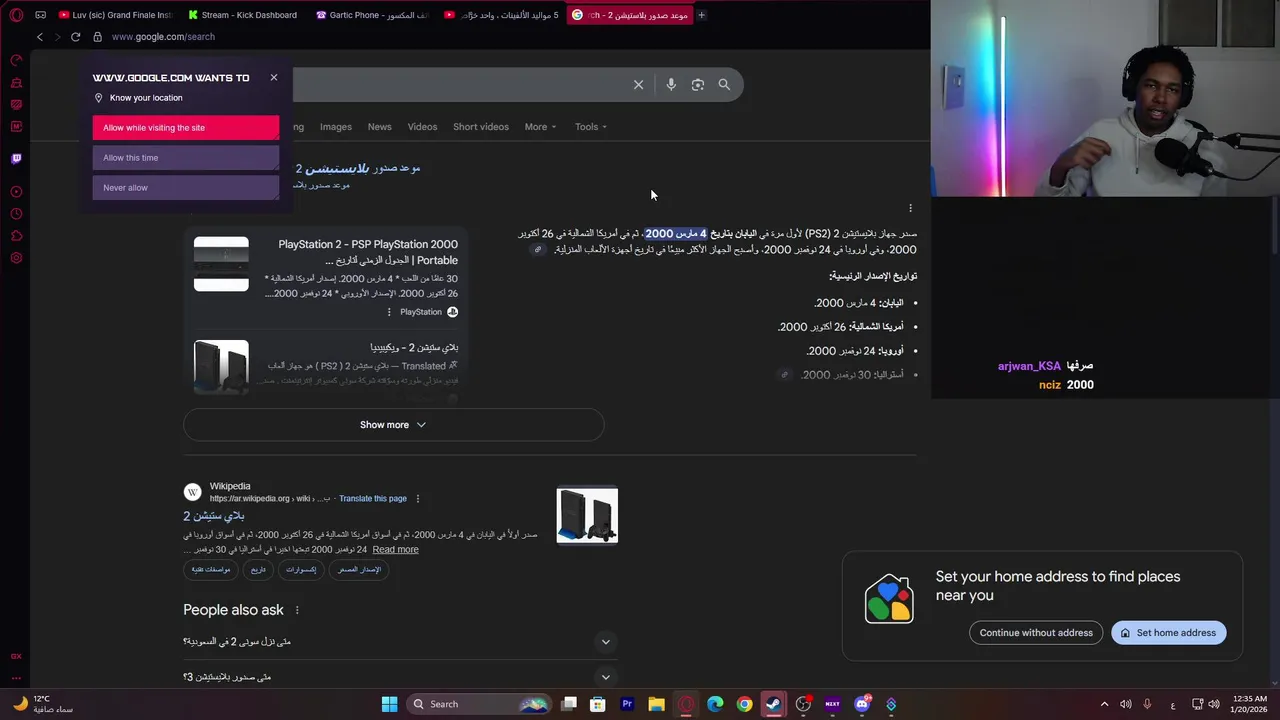The height and width of the screenshot is (720, 1280).
Task: Go back to the previous page
Action: [40, 37]
